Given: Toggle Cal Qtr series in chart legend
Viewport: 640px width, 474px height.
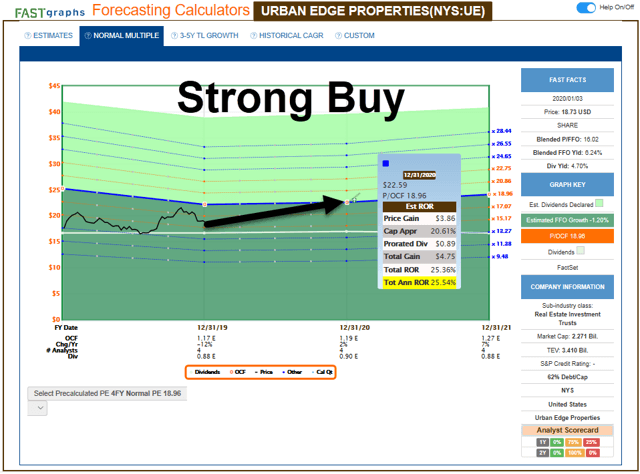Looking at the screenshot, I should click(x=323, y=372).
